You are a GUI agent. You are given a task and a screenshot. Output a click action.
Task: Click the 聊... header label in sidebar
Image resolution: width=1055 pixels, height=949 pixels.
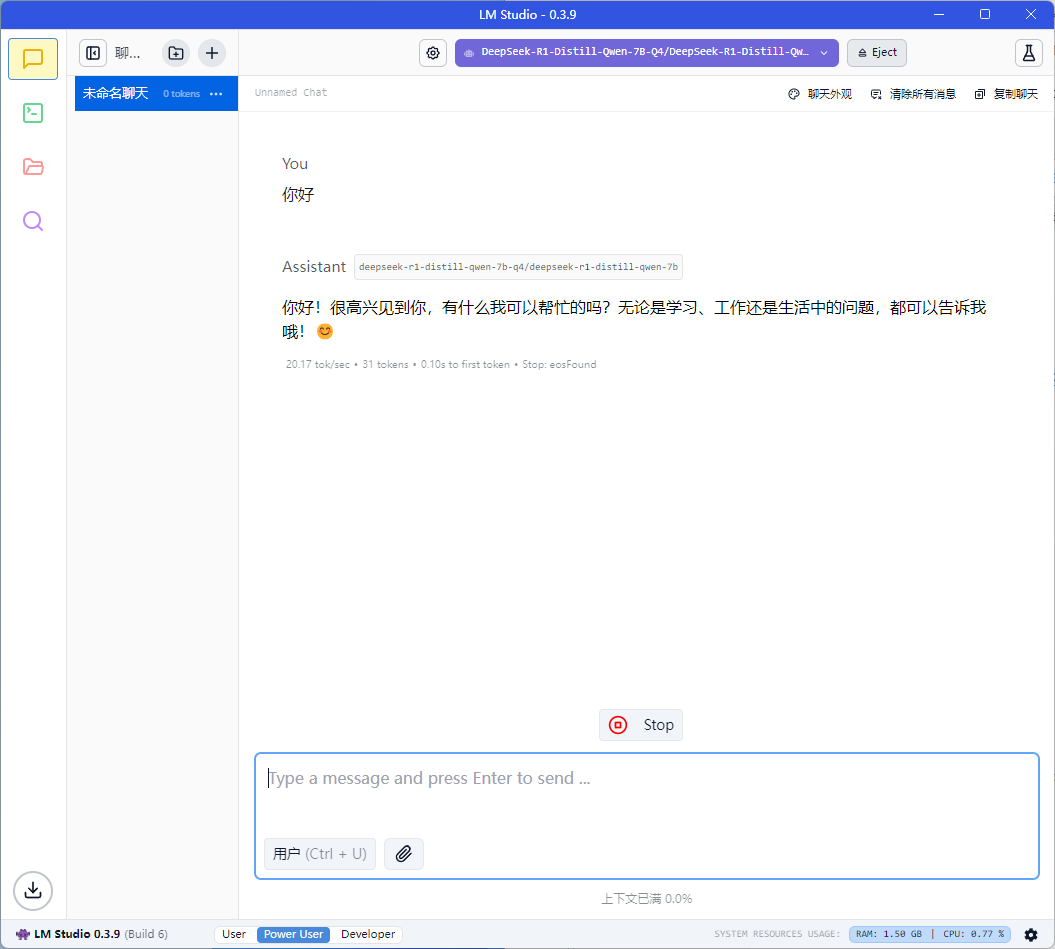pos(128,53)
